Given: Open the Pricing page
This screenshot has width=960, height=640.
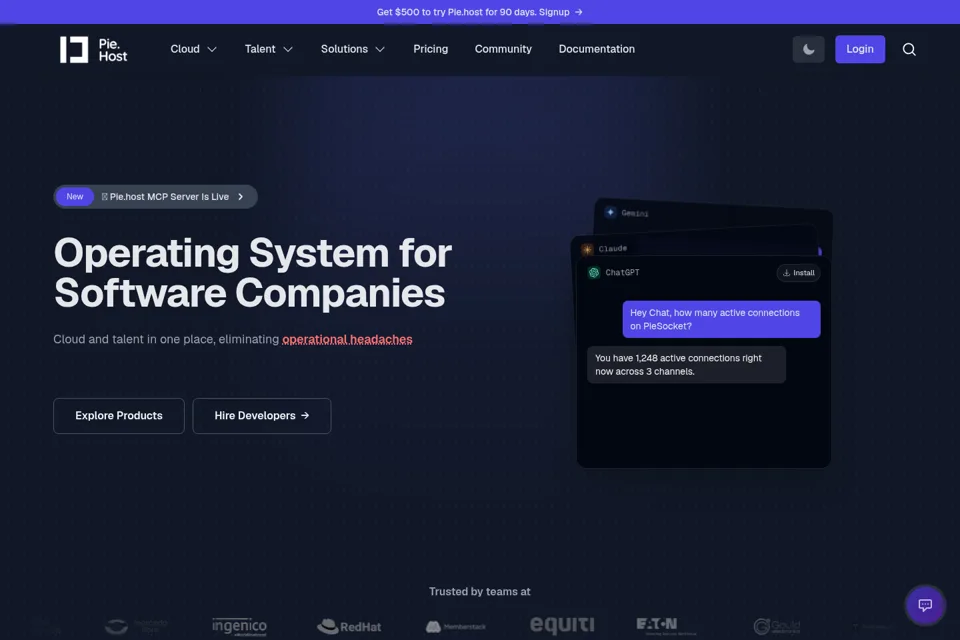Looking at the screenshot, I should pos(430,49).
